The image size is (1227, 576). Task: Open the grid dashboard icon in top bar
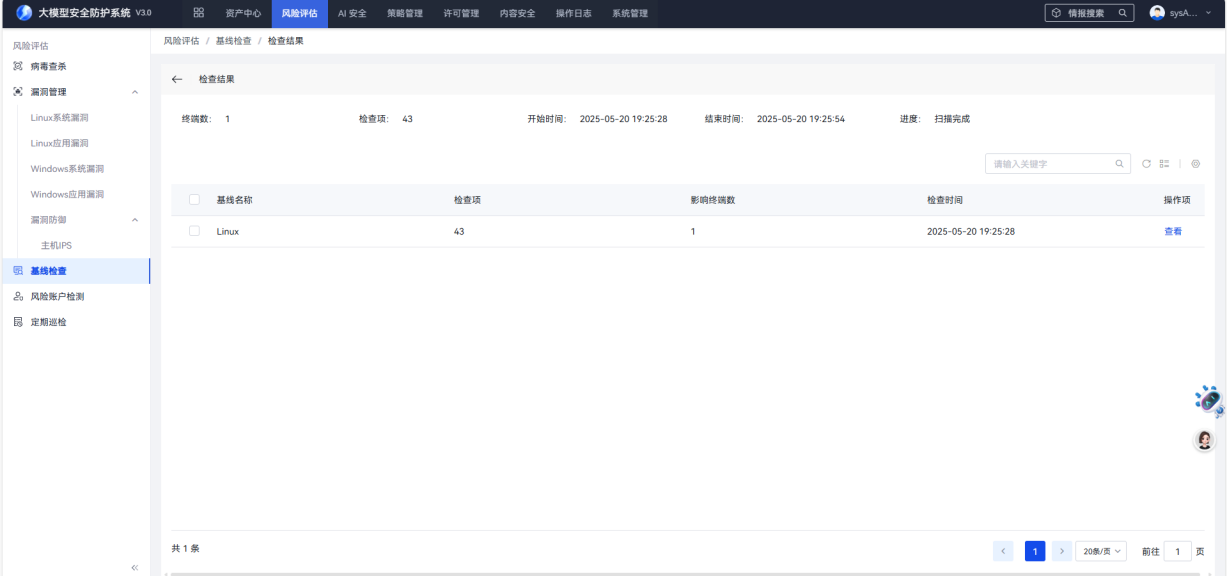[198, 13]
